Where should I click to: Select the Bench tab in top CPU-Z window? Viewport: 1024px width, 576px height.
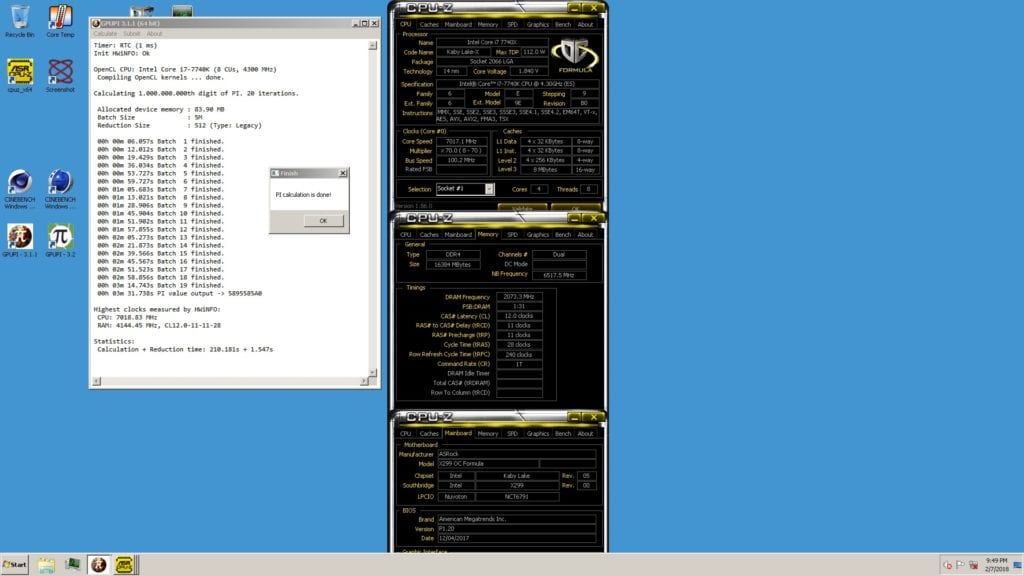(563, 25)
